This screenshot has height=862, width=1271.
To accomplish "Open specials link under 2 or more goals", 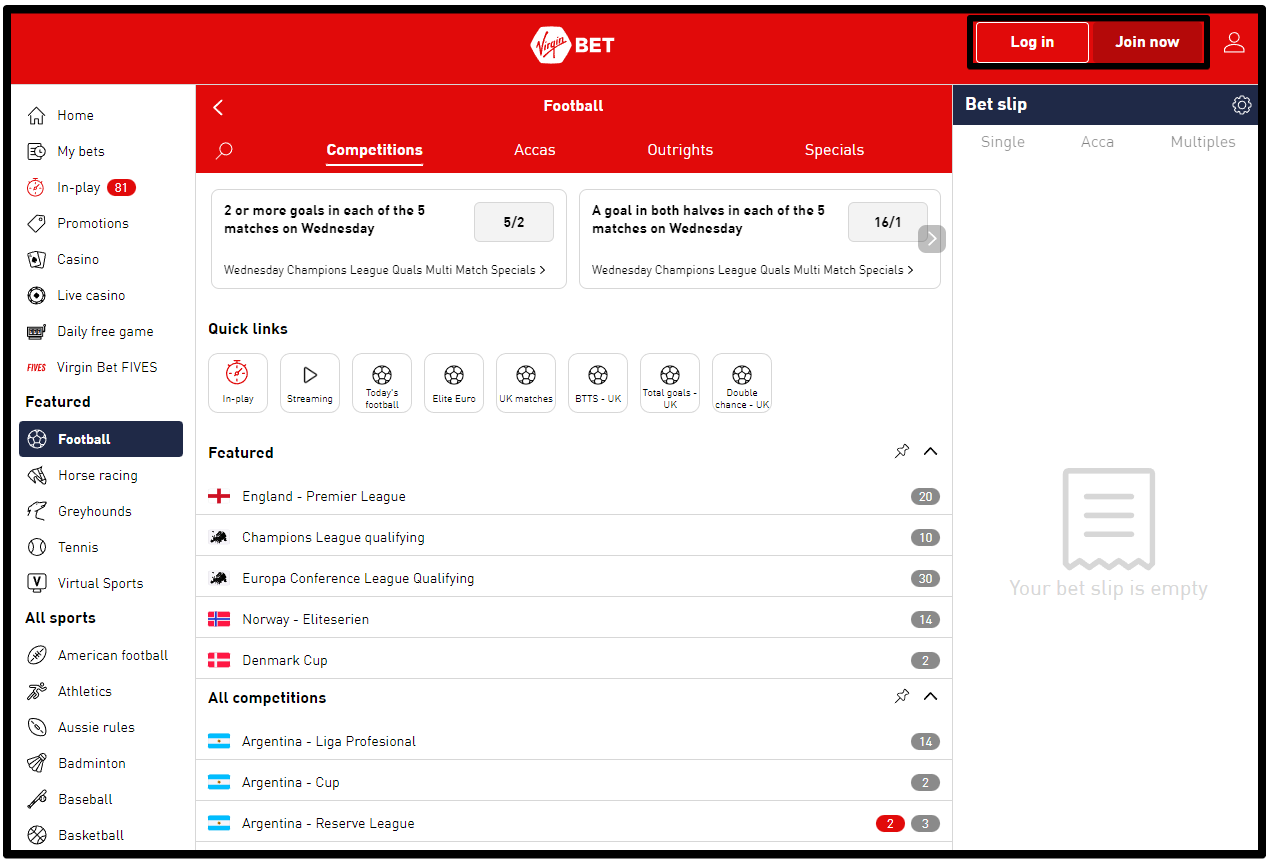I will (x=385, y=270).
